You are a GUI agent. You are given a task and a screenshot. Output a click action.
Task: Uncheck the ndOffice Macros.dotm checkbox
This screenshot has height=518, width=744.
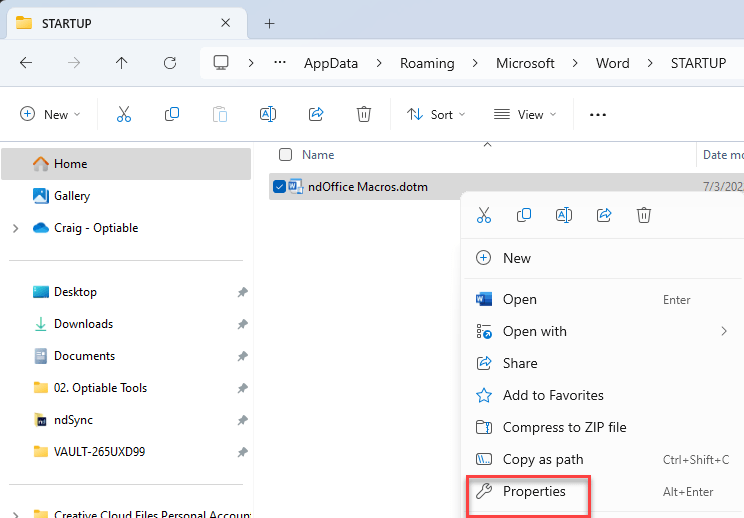point(279,187)
